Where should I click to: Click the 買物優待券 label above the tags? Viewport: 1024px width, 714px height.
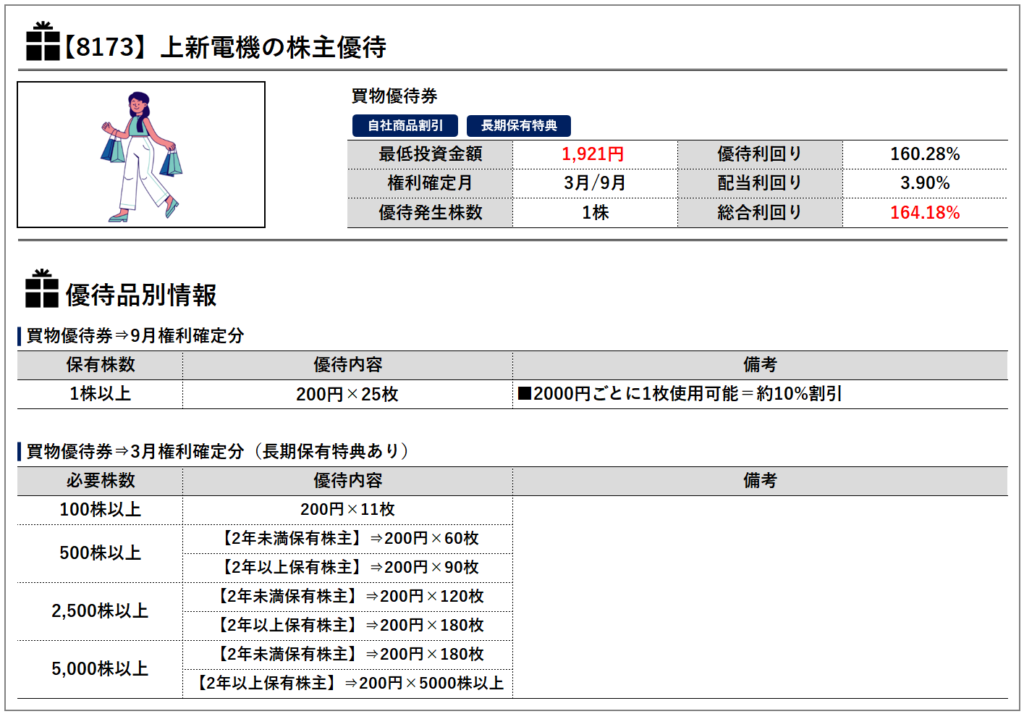394,96
